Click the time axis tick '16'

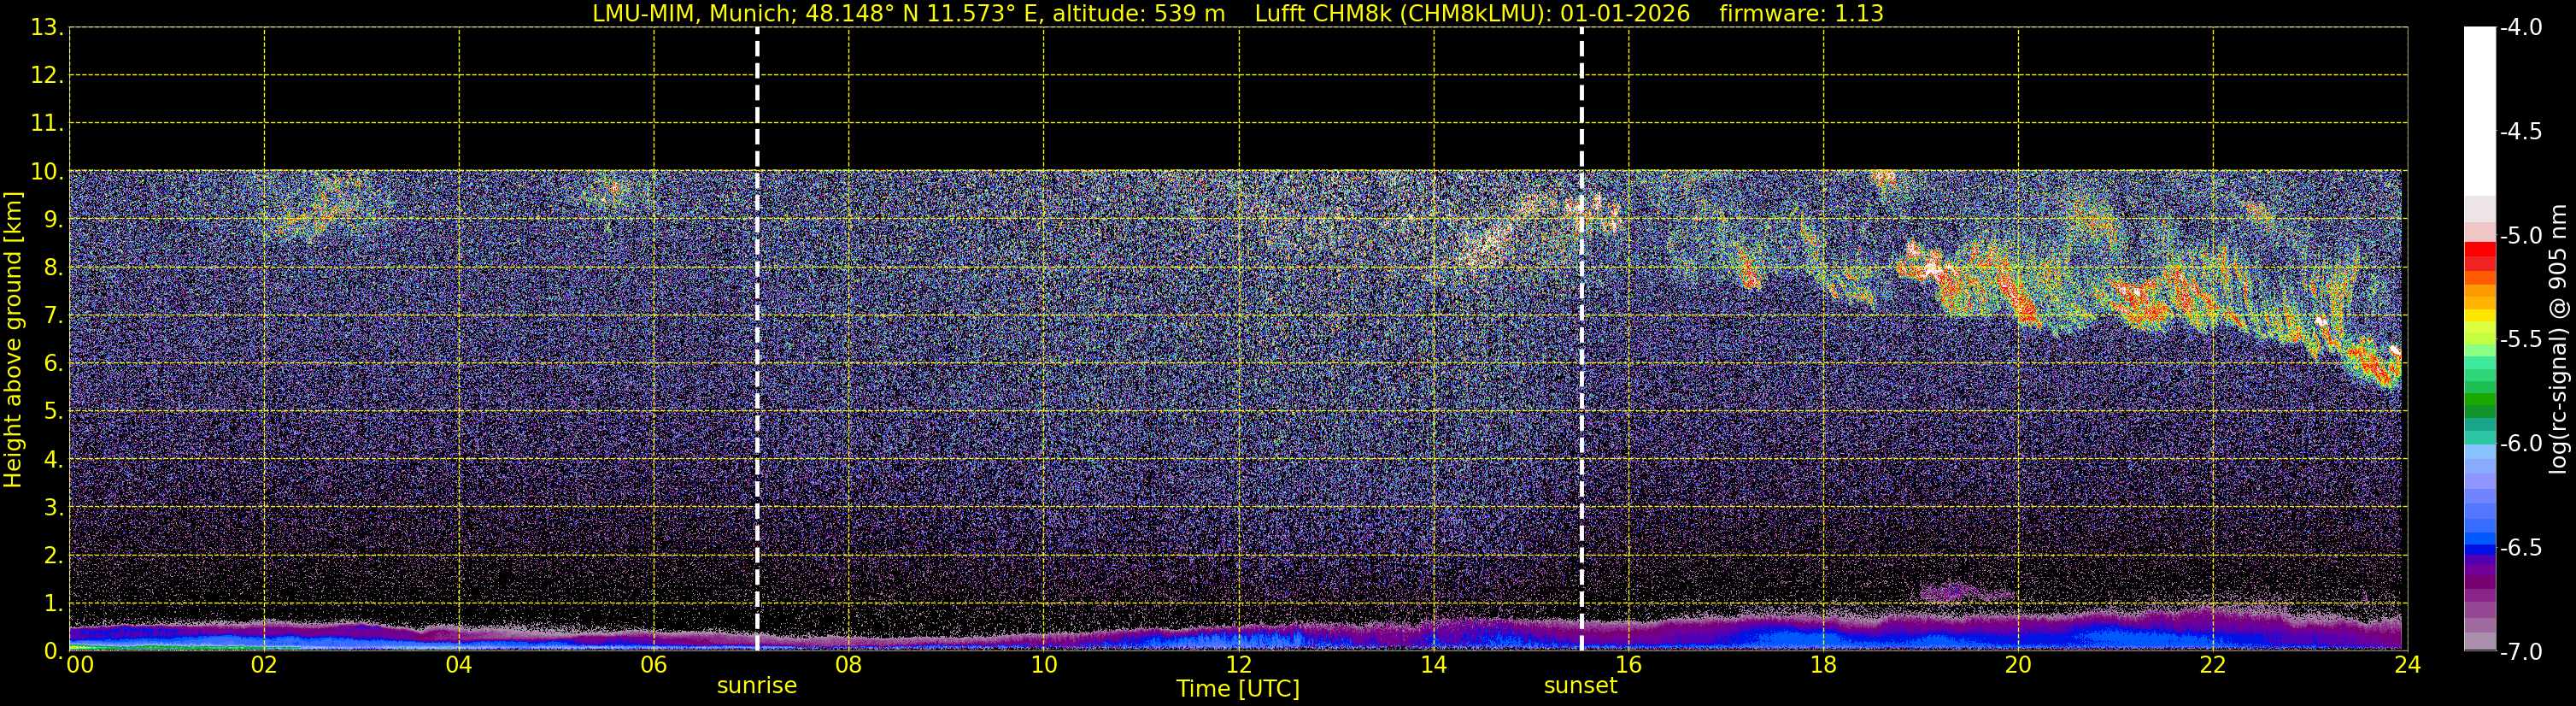1629,665
